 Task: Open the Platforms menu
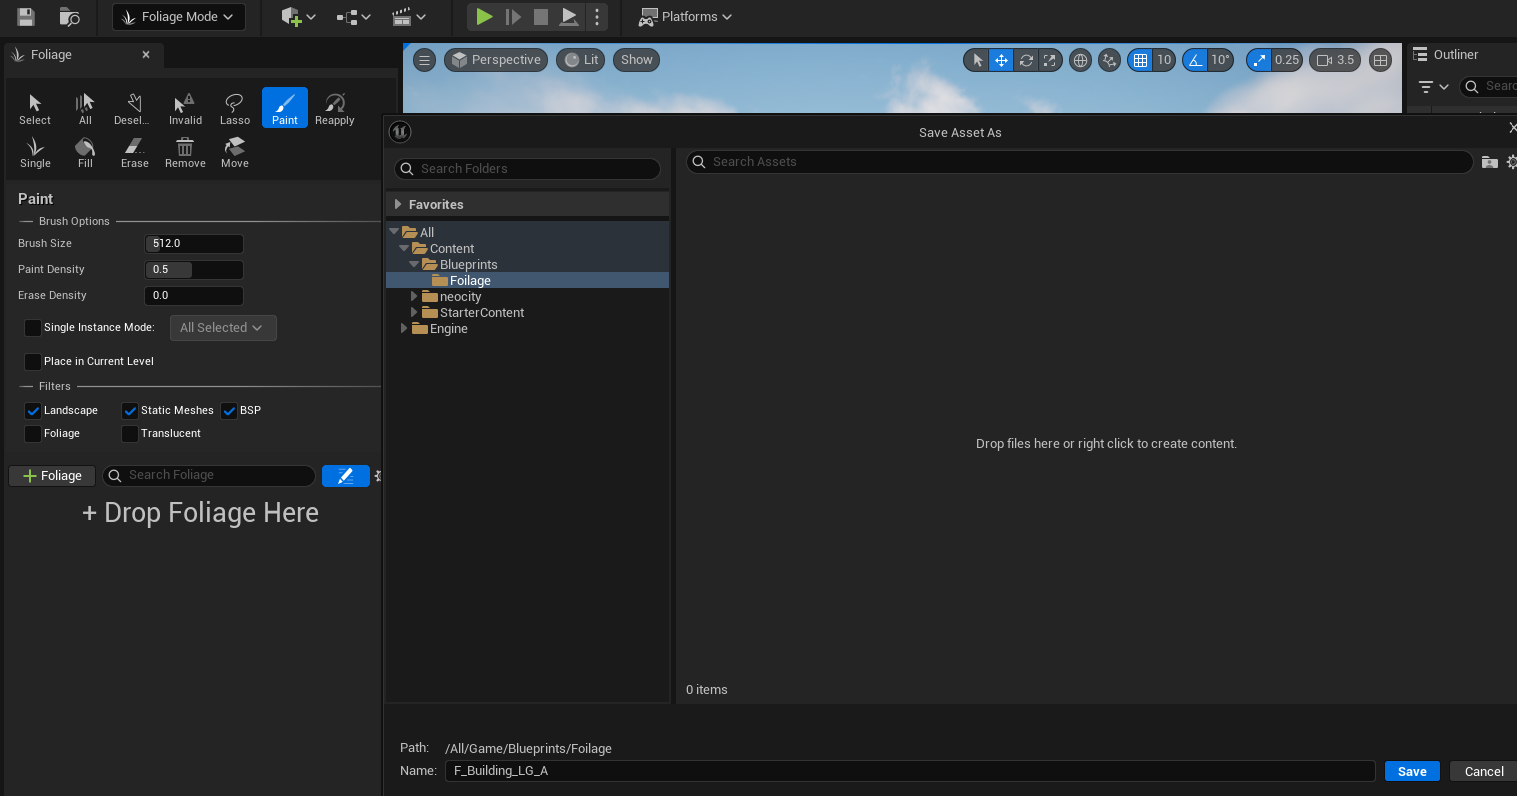click(686, 17)
